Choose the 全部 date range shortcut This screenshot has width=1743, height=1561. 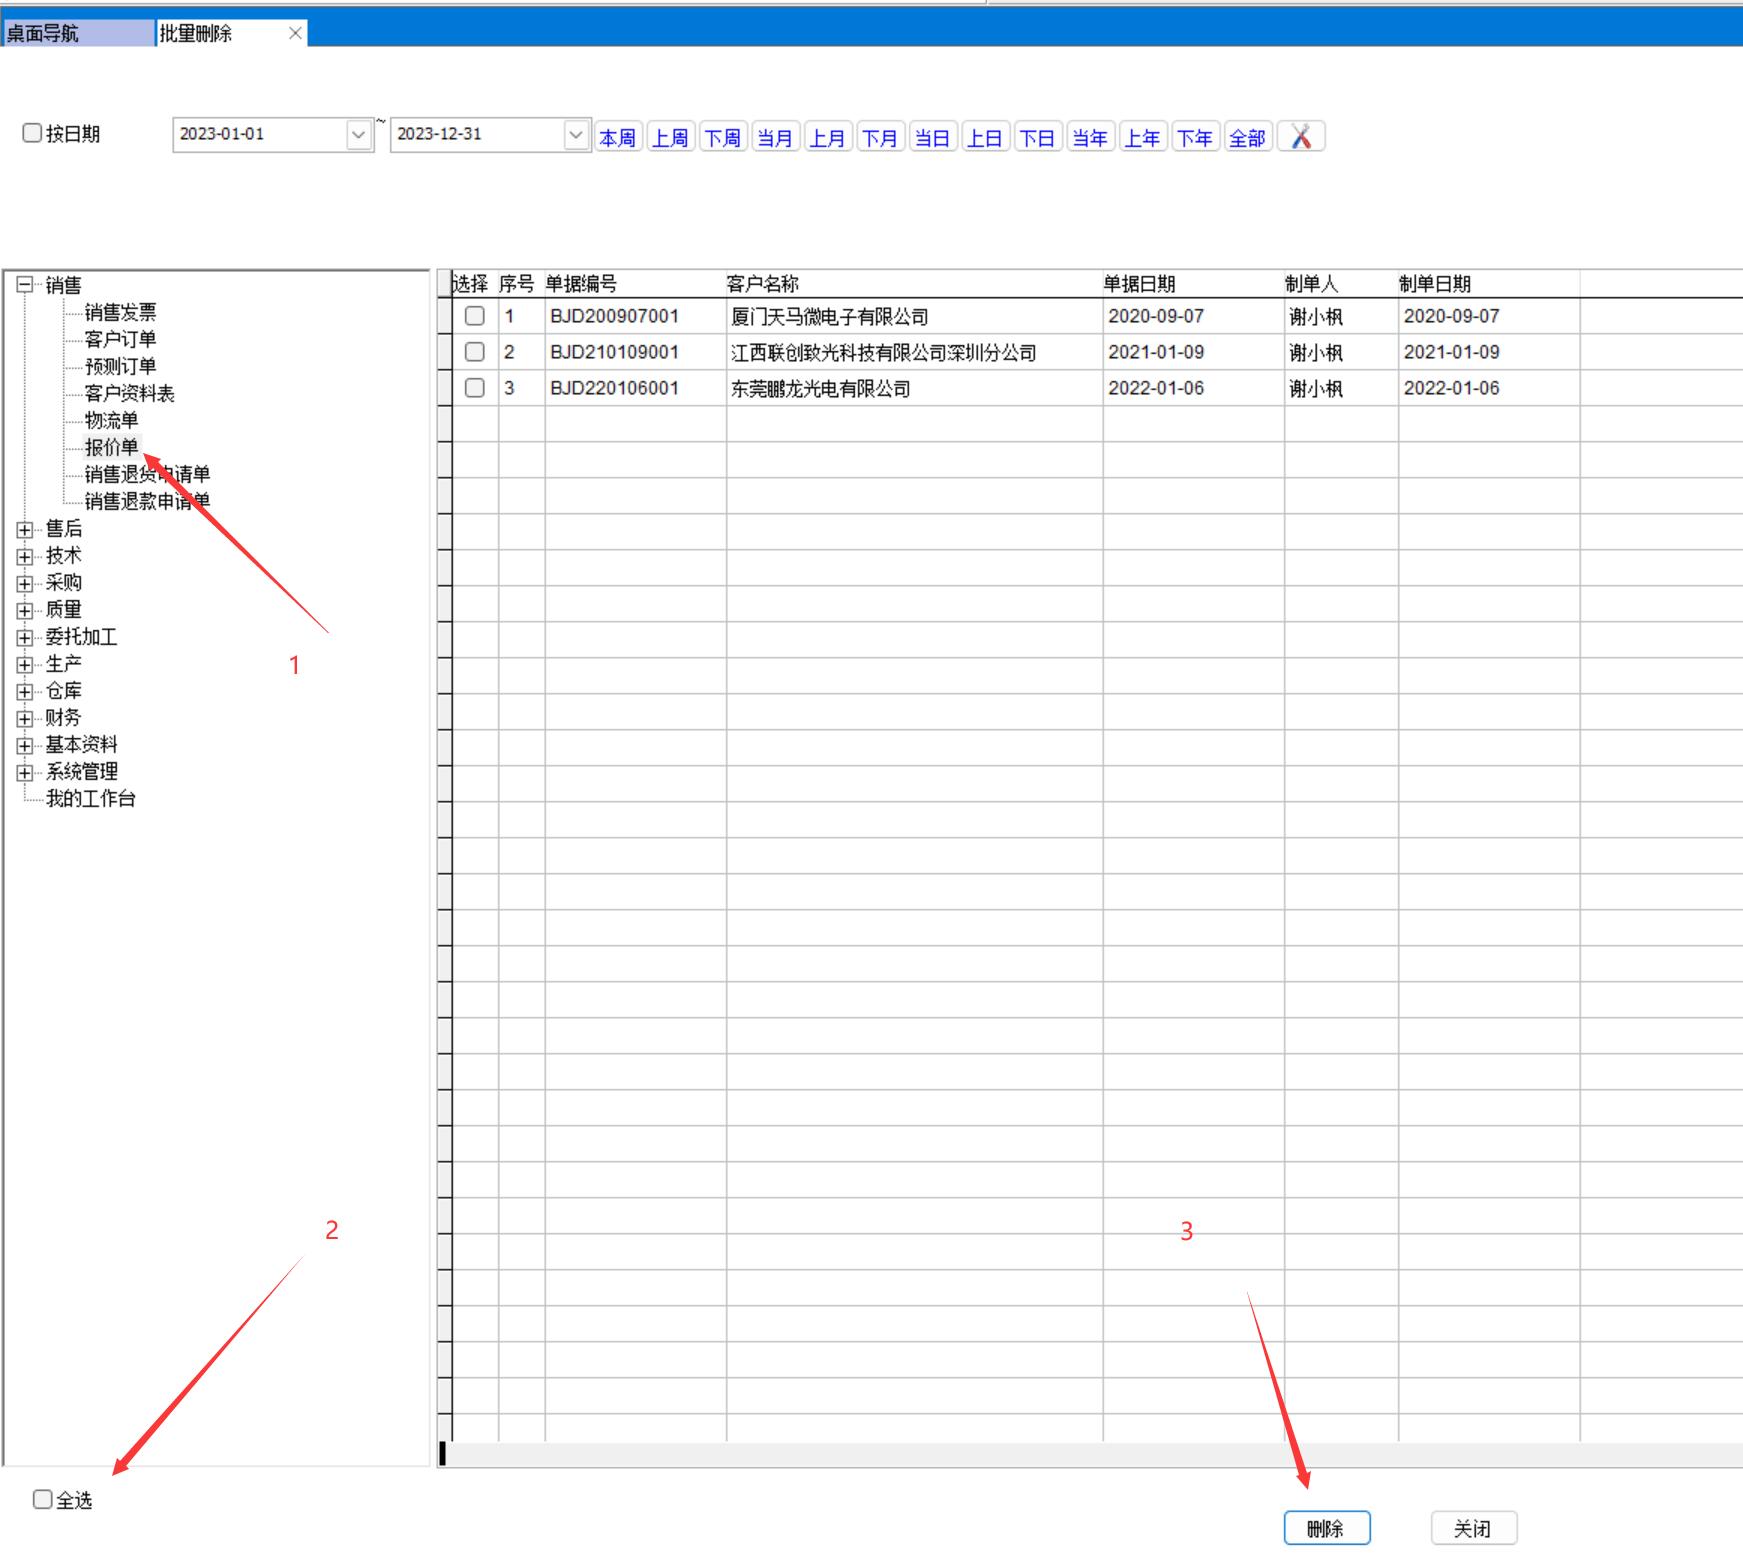pyautogui.click(x=1247, y=138)
